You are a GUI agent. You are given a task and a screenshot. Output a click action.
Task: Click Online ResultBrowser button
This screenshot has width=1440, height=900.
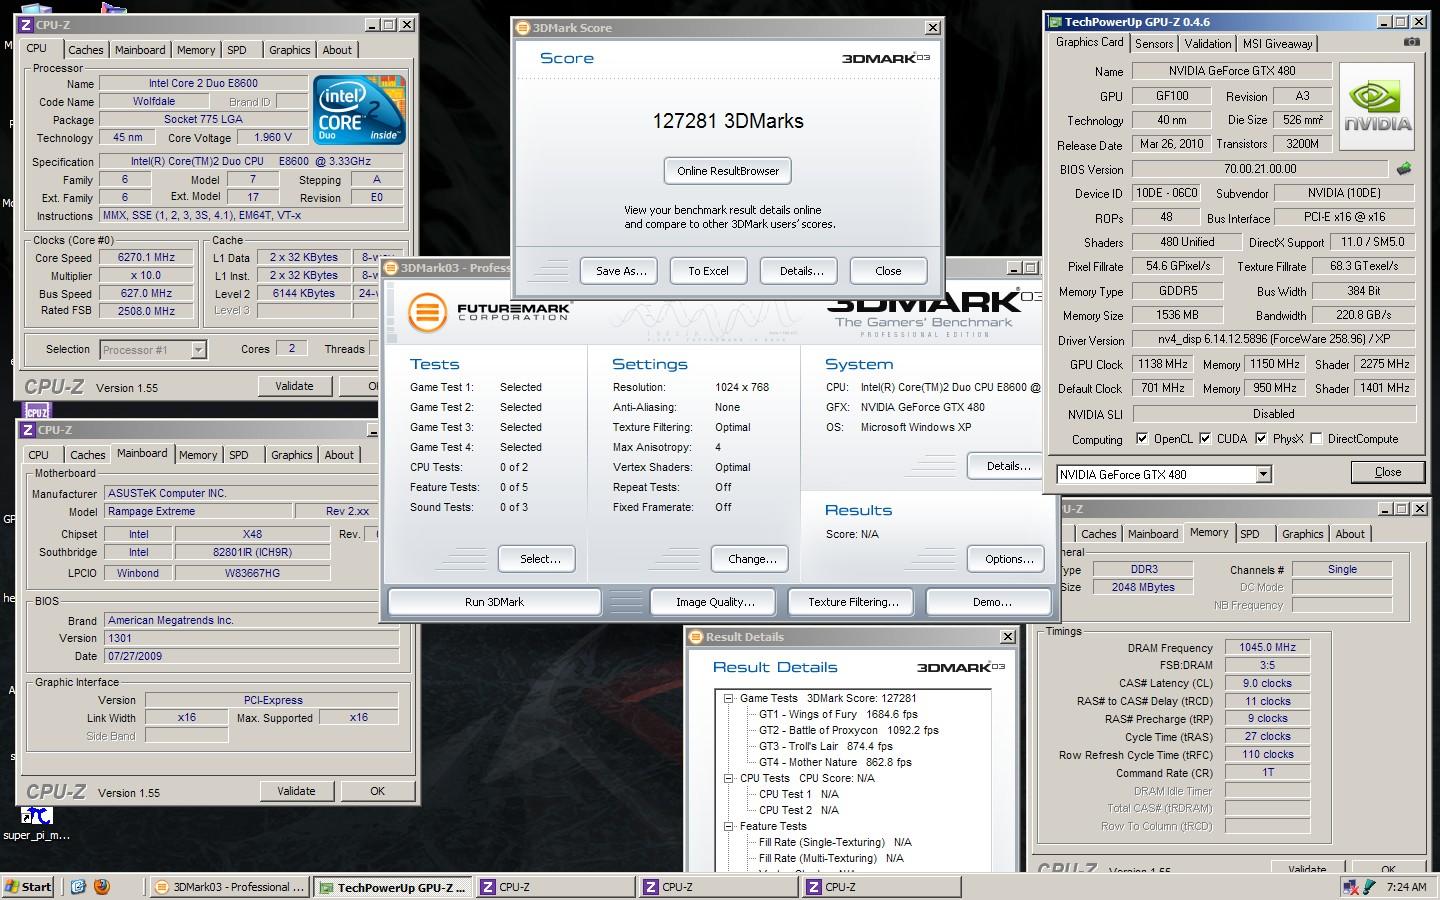(x=728, y=171)
